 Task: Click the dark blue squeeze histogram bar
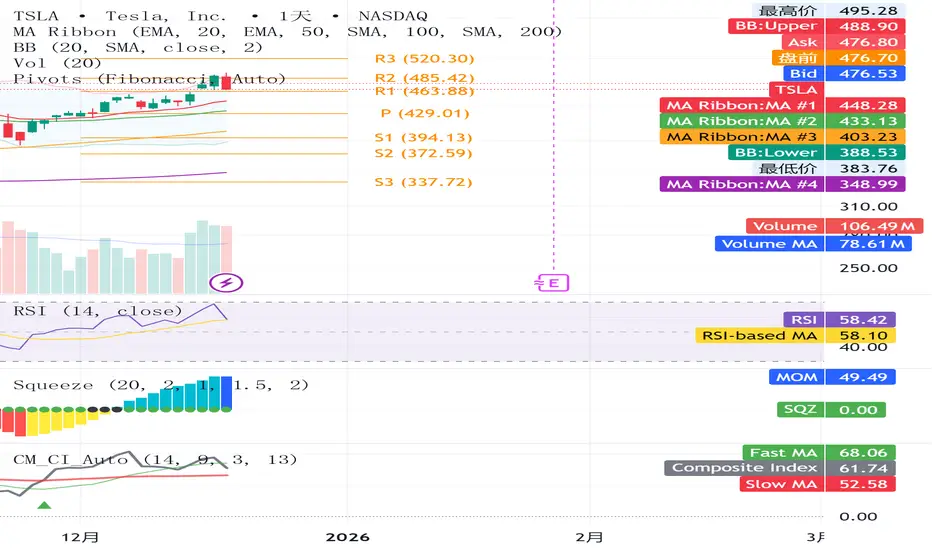pos(226,392)
